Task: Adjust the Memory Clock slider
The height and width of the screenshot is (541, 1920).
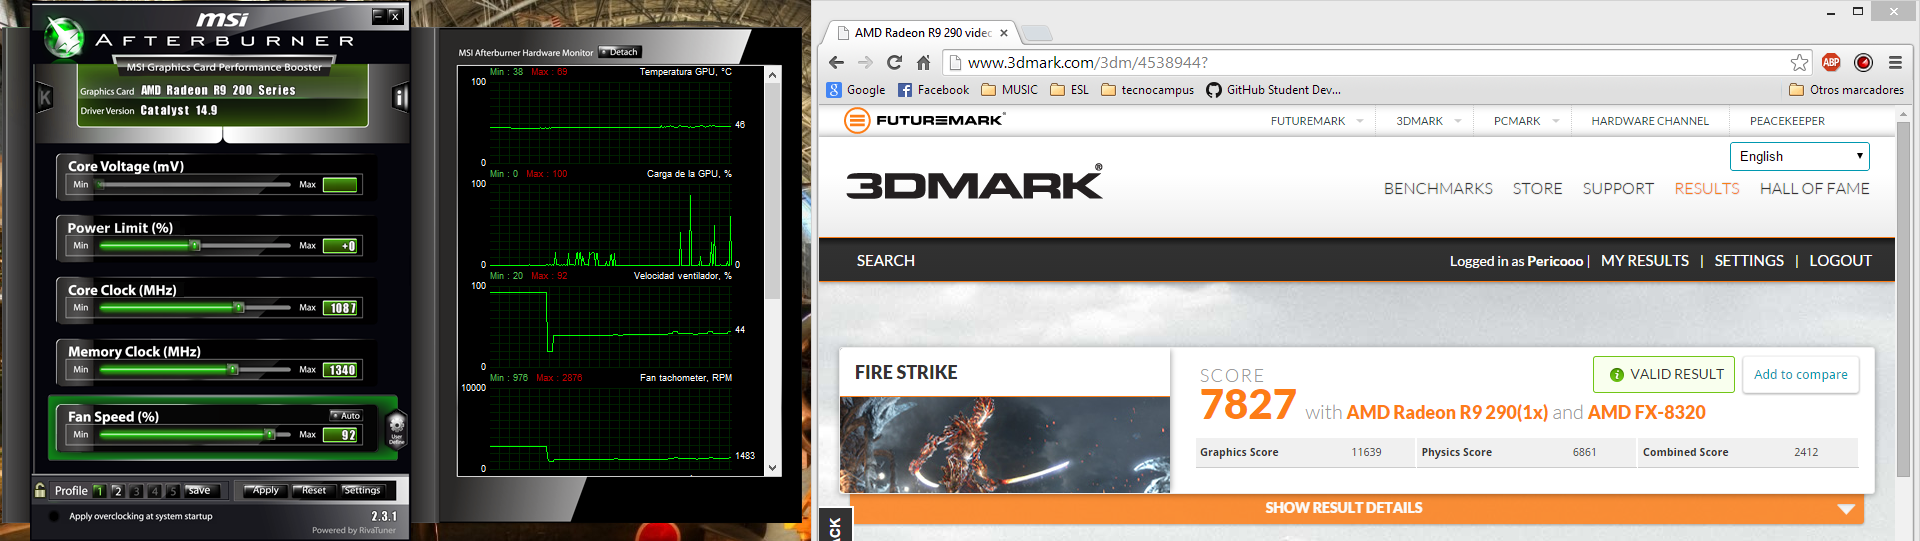Action: click(232, 369)
